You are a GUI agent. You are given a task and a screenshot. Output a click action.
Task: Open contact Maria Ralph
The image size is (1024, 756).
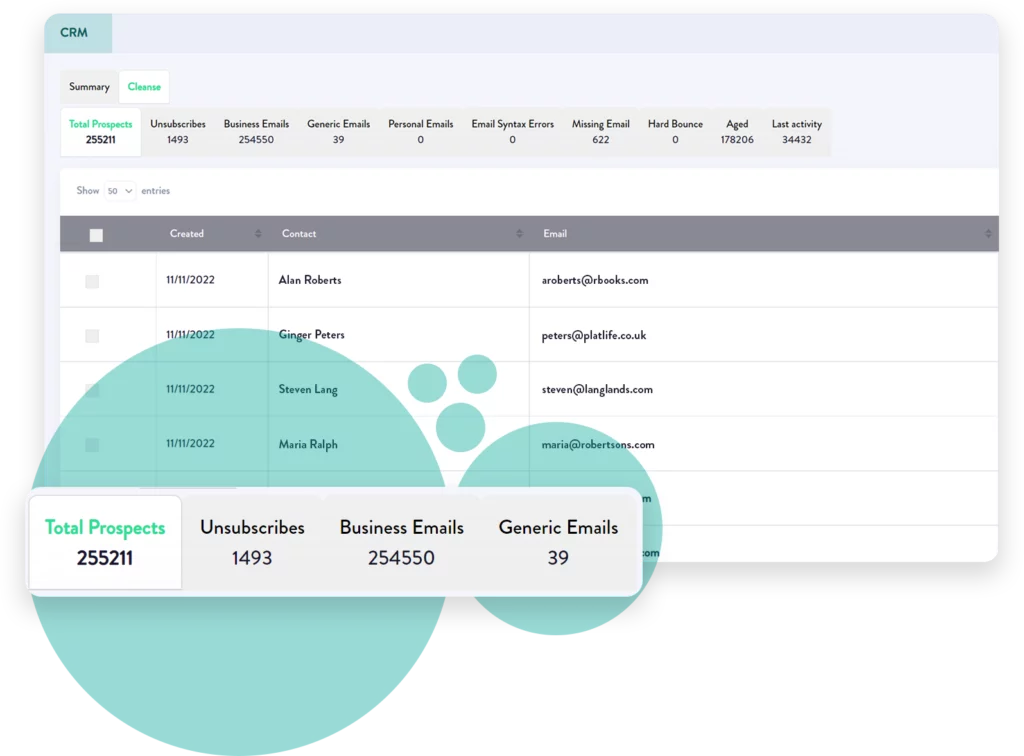[x=308, y=445]
